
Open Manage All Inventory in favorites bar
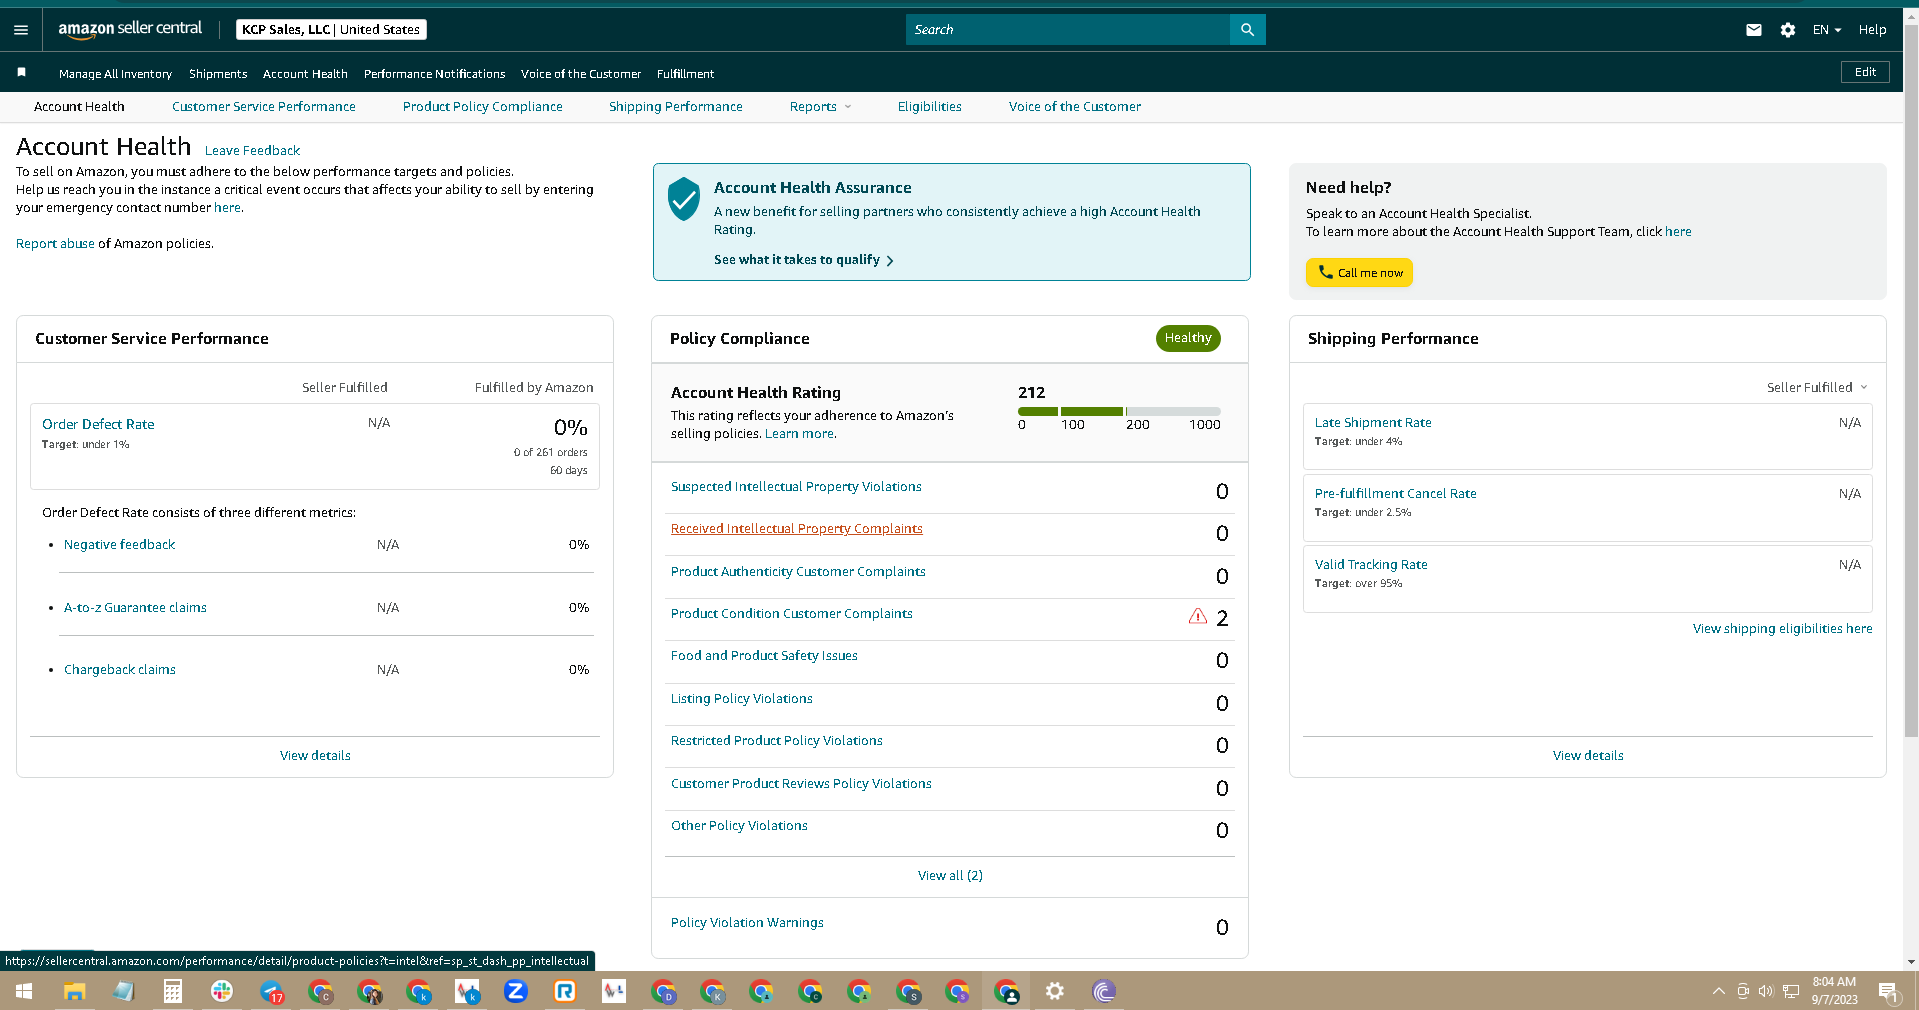tap(115, 74)
